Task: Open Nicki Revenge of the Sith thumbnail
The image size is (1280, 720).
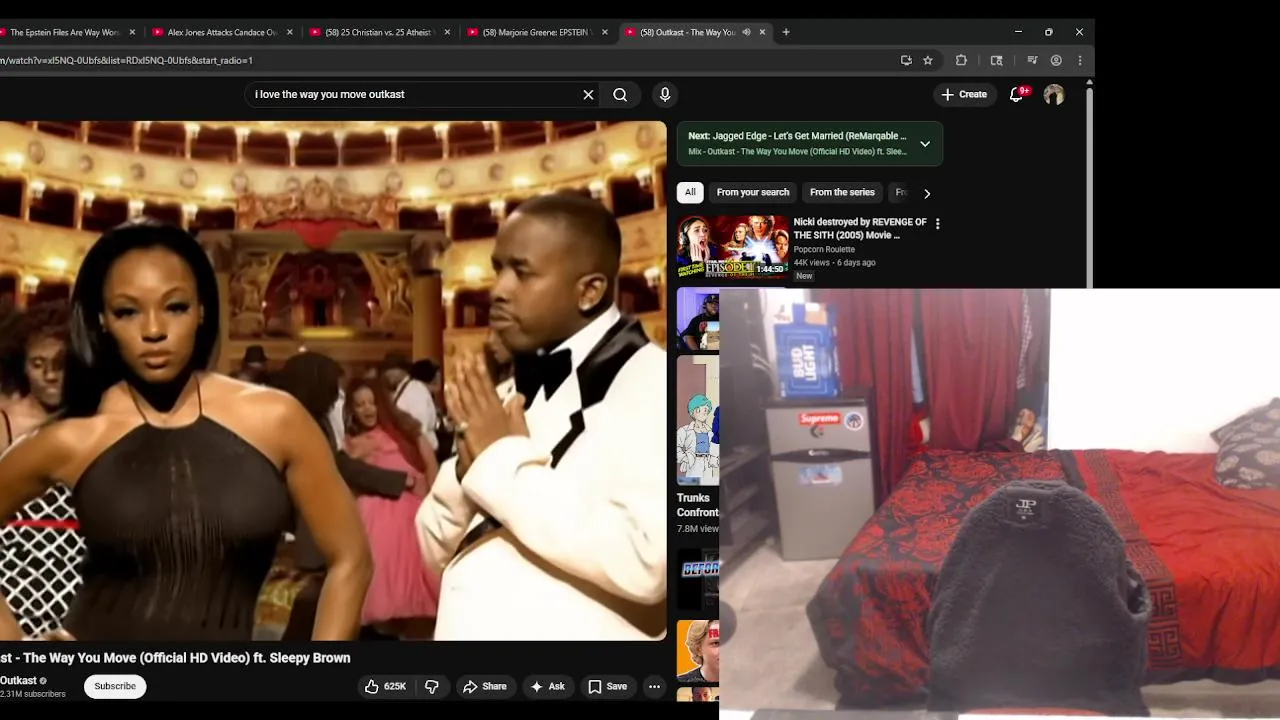Action: pos(733,247)
